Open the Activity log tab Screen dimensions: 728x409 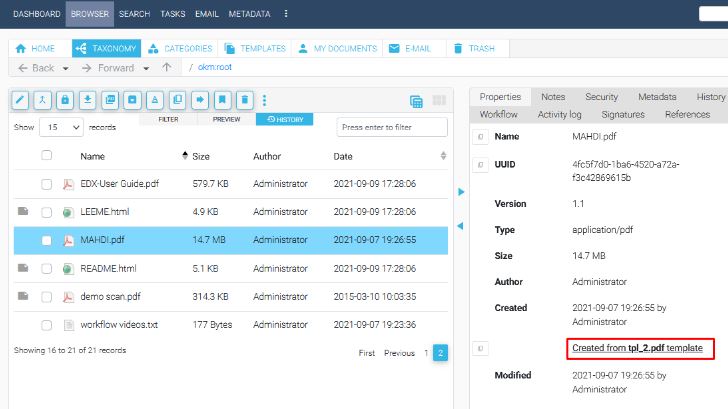[x=559, y=114]
